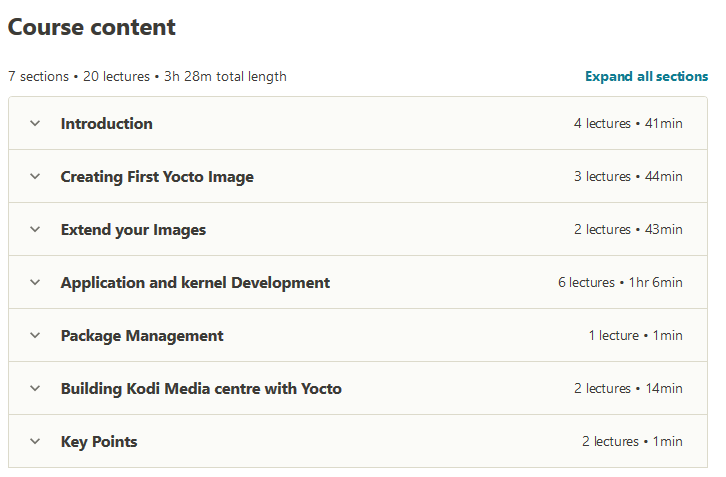The image size is (726, 477).
Task: Open Building Kodi Media centre with Yocto
Action: [201, 389]
